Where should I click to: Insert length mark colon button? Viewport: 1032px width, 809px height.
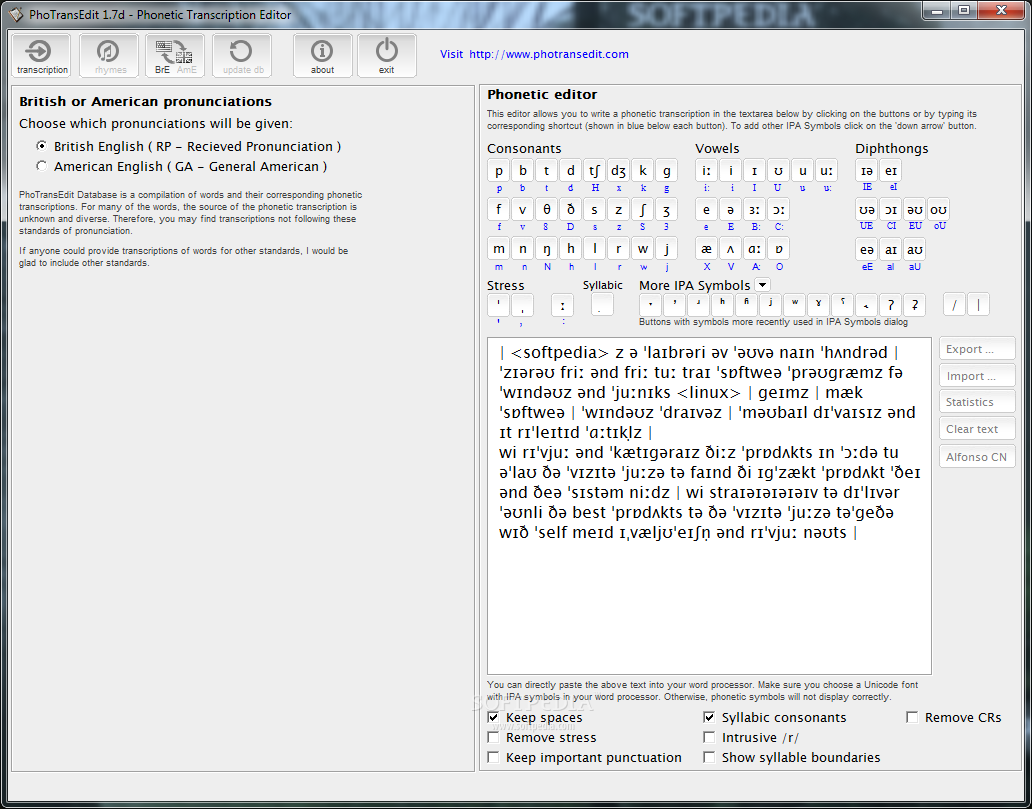tap(562, 305)
